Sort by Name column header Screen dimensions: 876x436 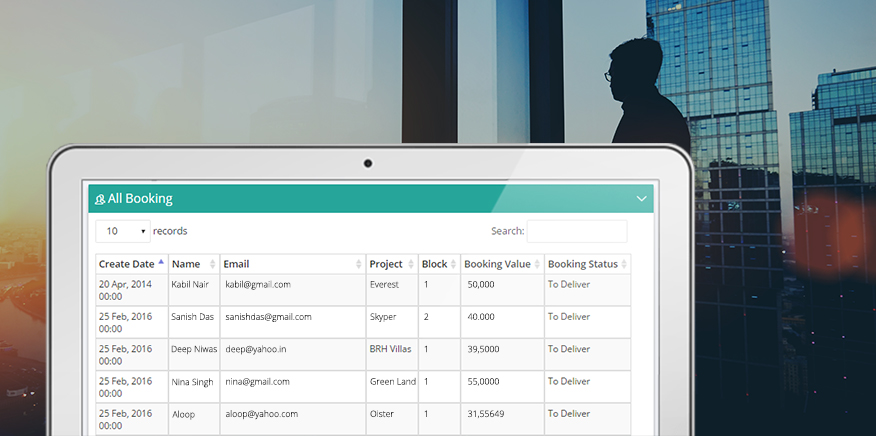coord(194,264)
